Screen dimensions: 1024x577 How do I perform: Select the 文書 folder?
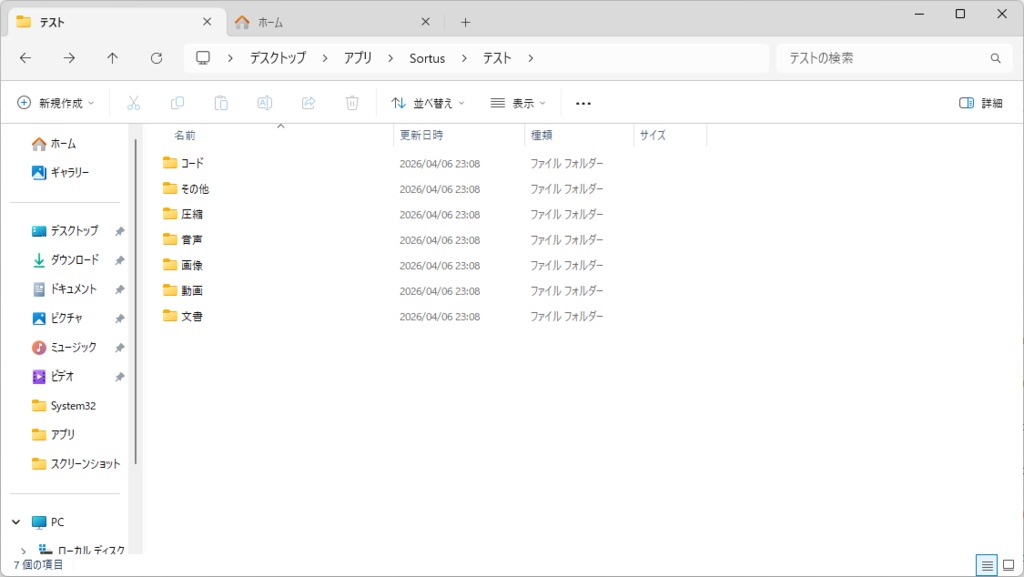(x=182, y=316)
